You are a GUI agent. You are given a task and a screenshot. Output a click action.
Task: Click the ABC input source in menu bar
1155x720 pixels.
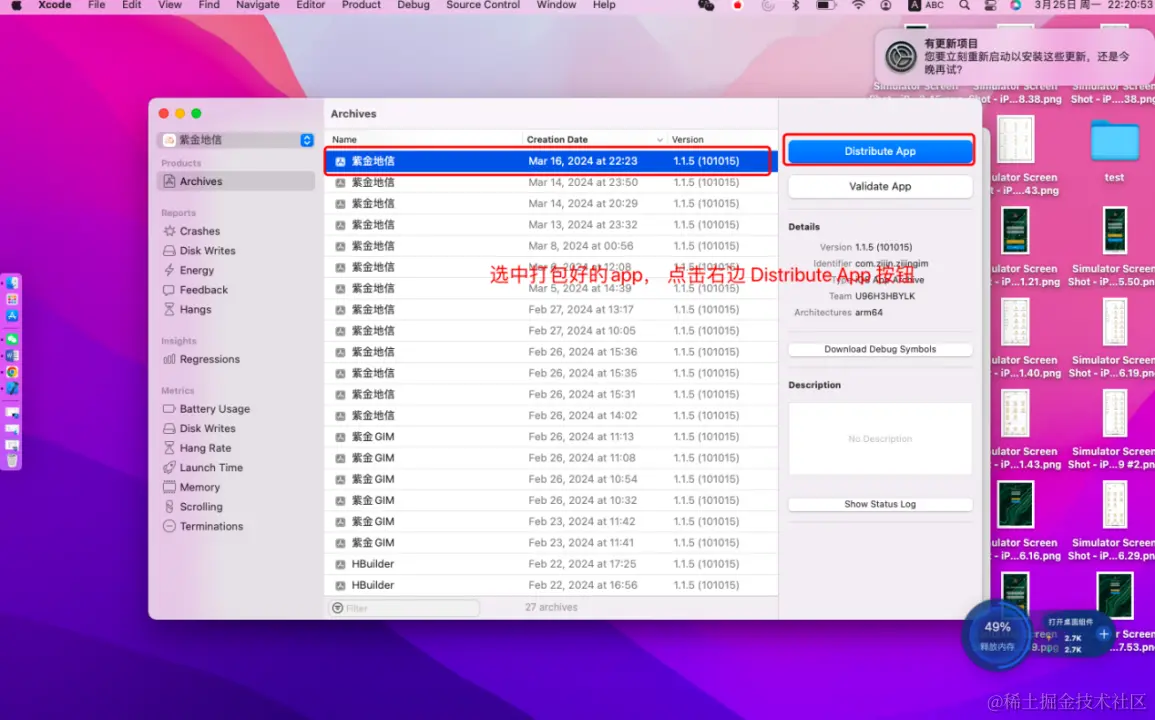pos(927,5)
